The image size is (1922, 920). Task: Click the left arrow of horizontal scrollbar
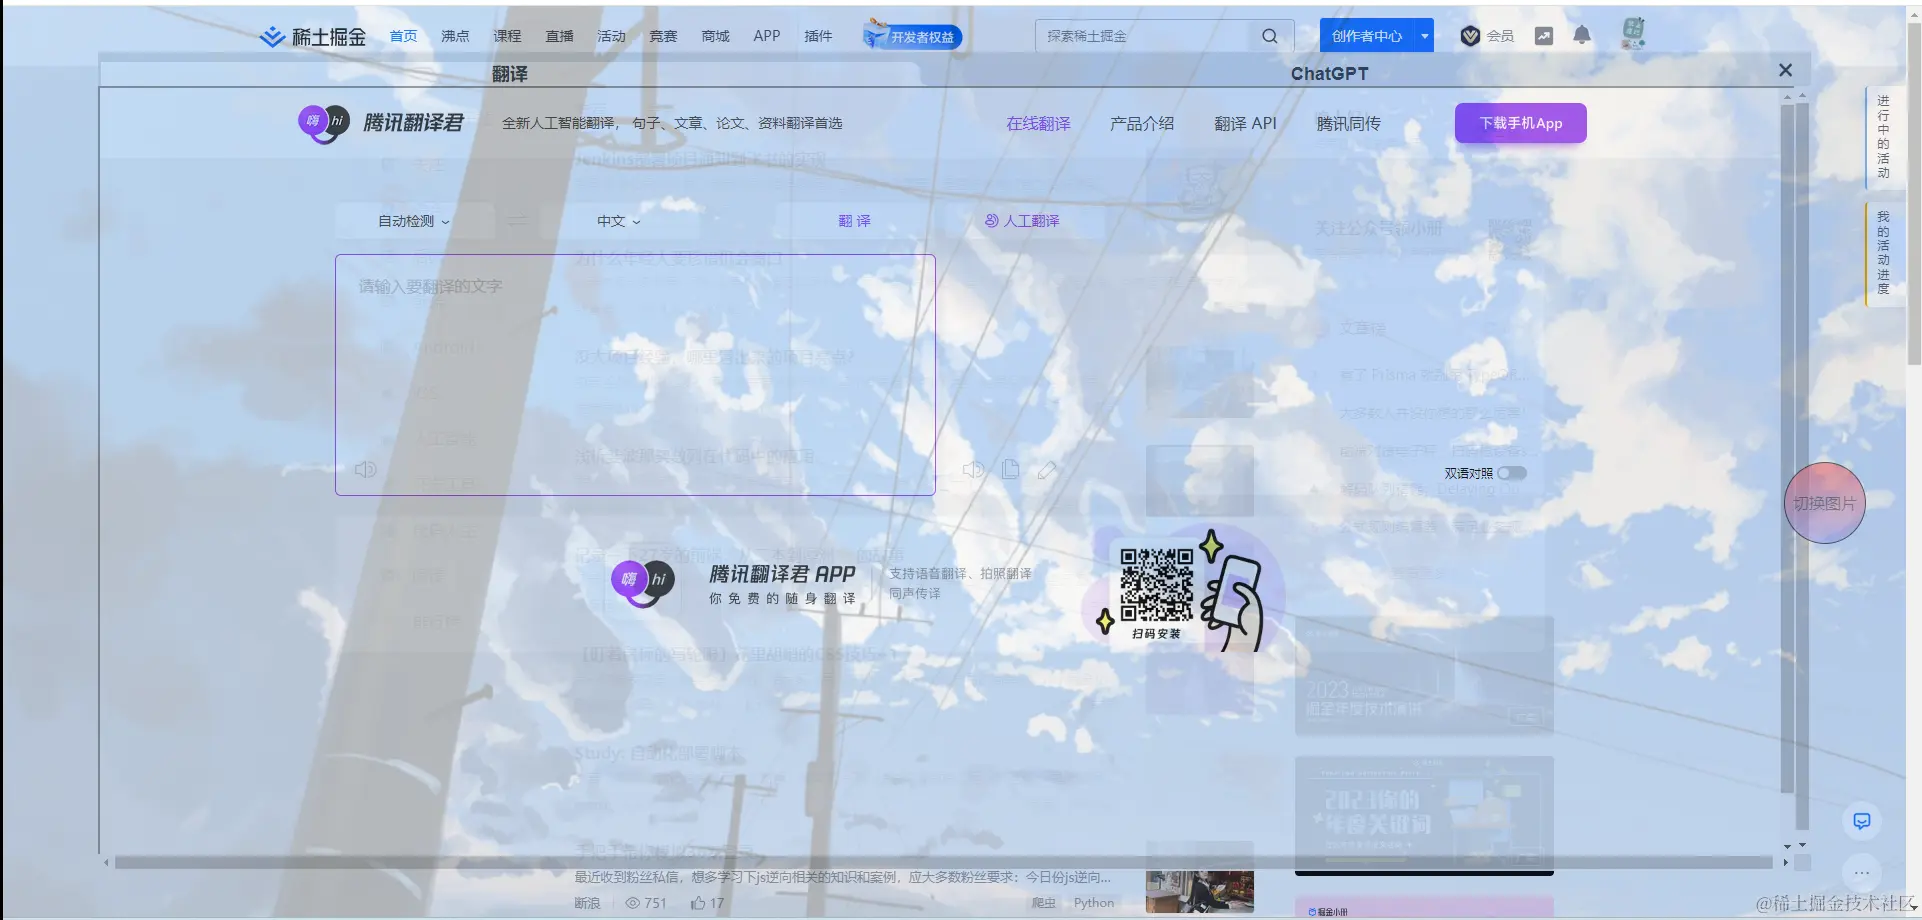coord(107,862)
